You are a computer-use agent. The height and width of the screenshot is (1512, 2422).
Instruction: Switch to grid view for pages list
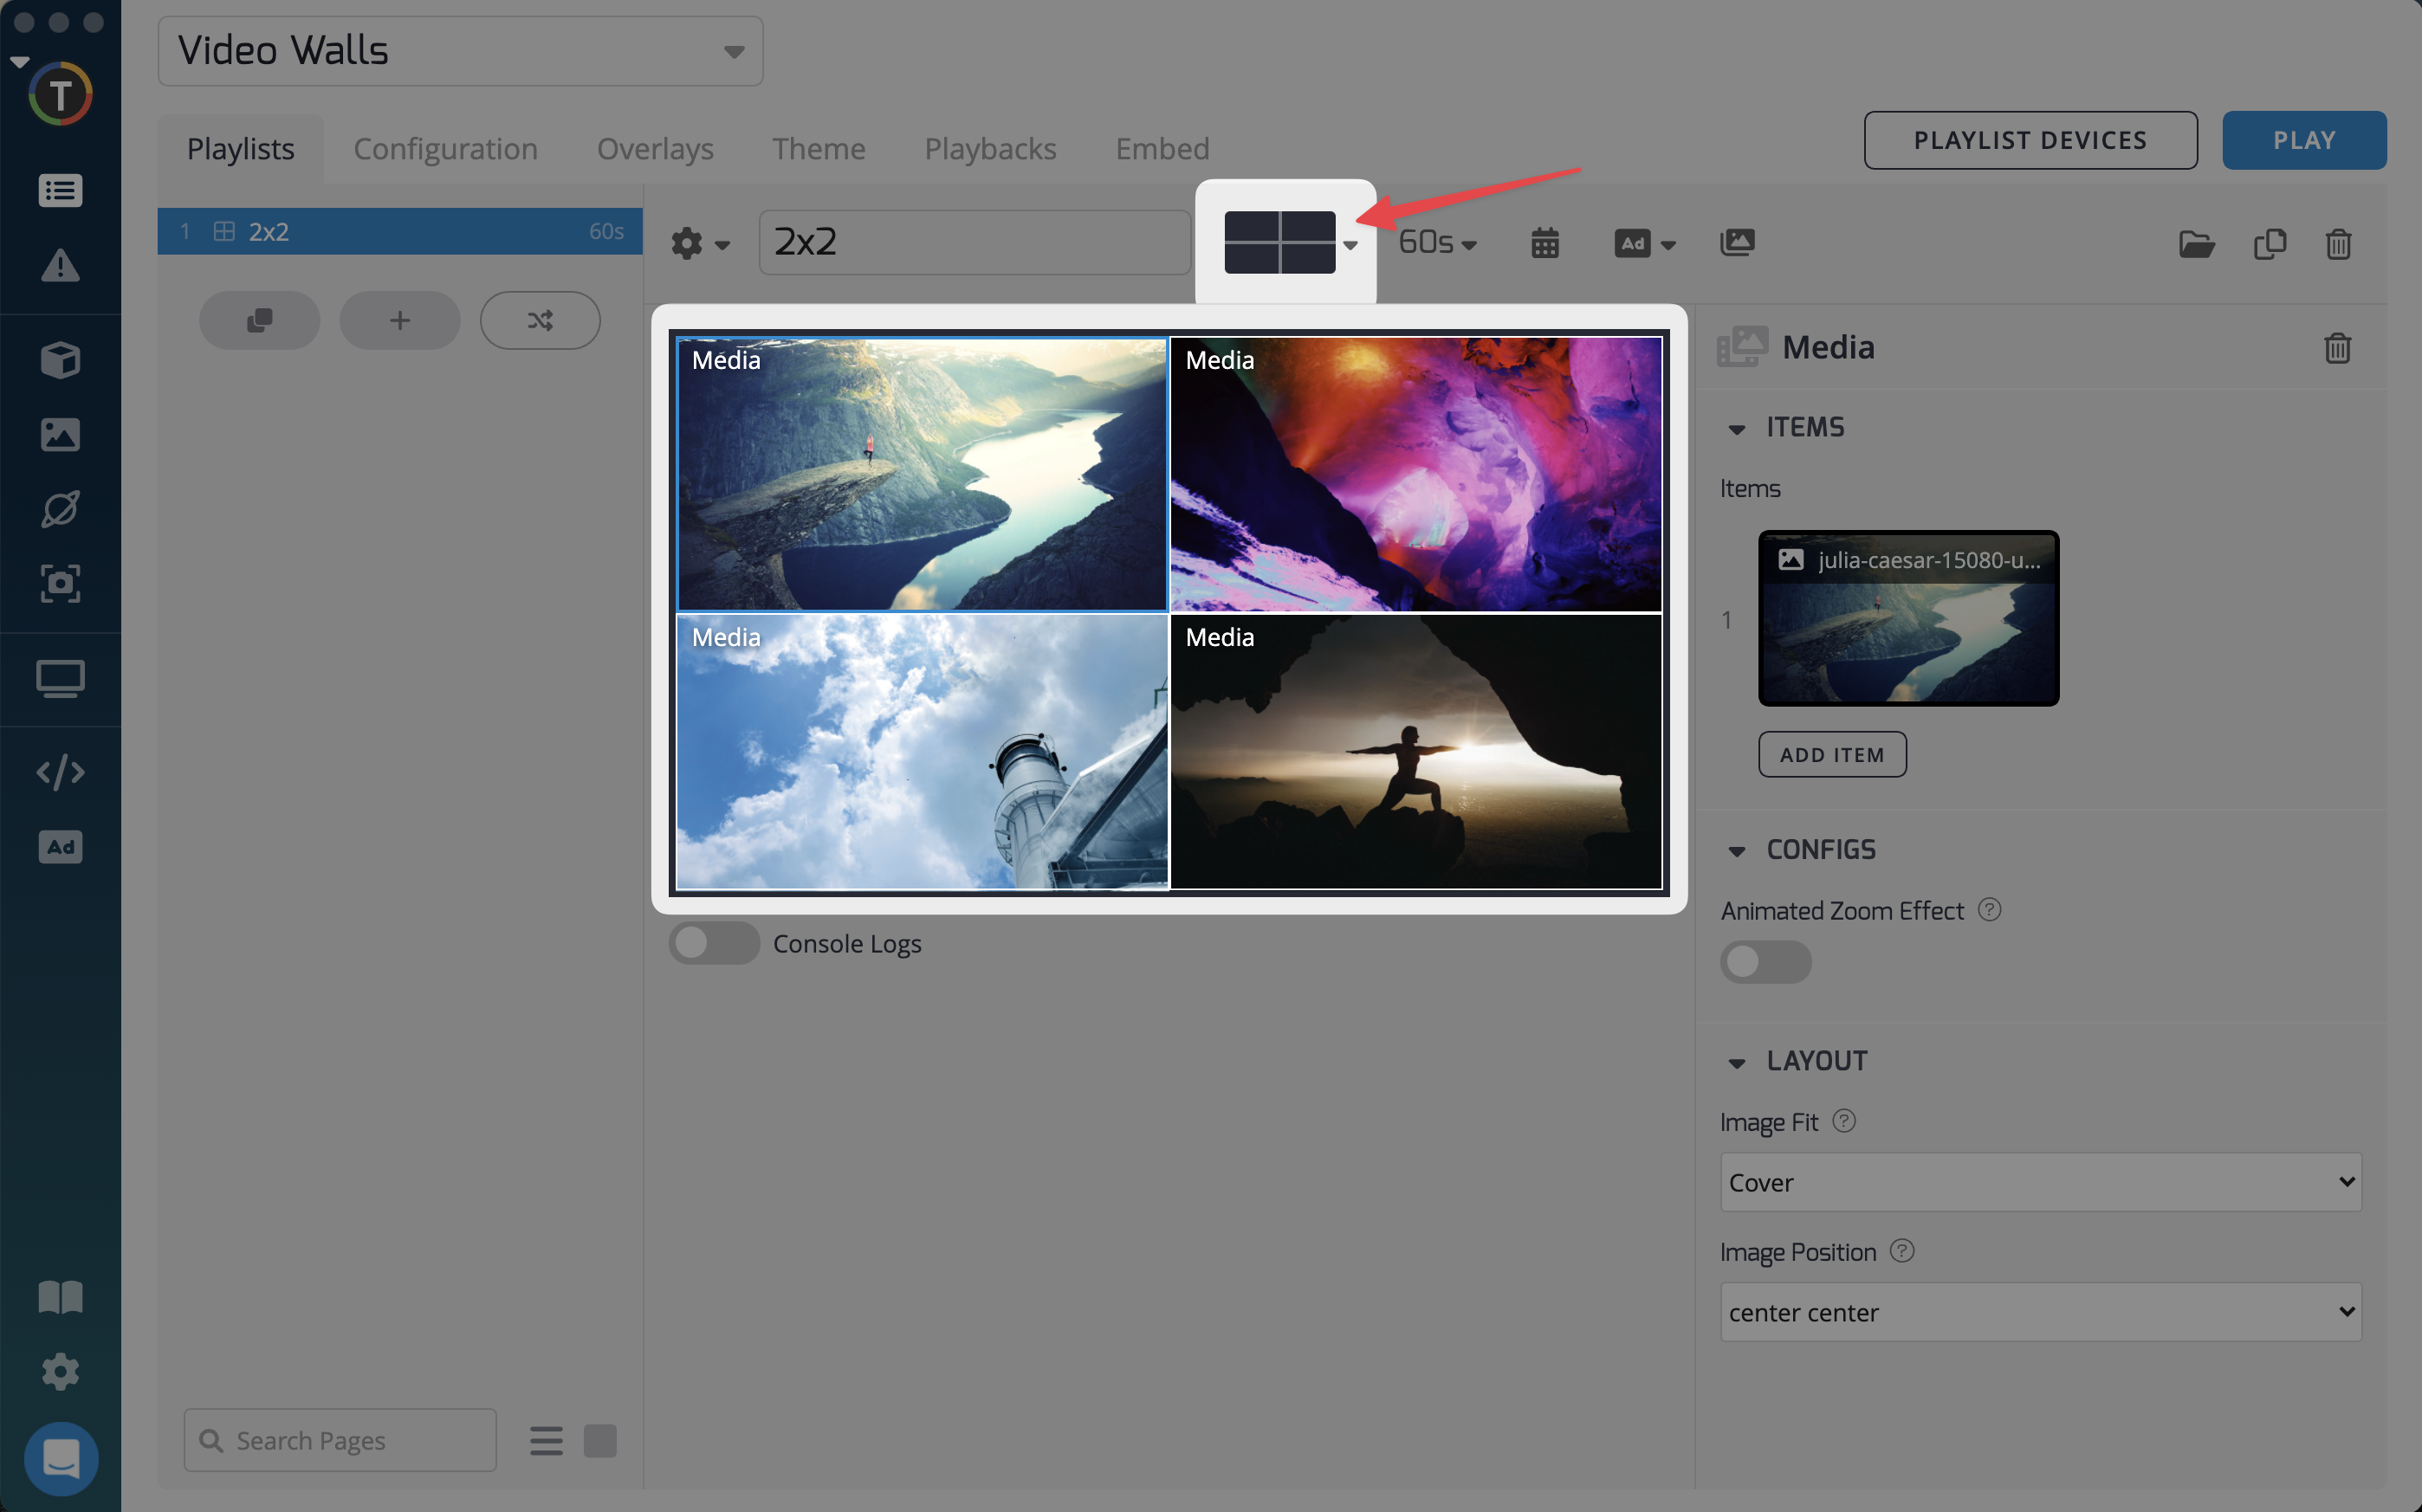(x=600, y=1441)
